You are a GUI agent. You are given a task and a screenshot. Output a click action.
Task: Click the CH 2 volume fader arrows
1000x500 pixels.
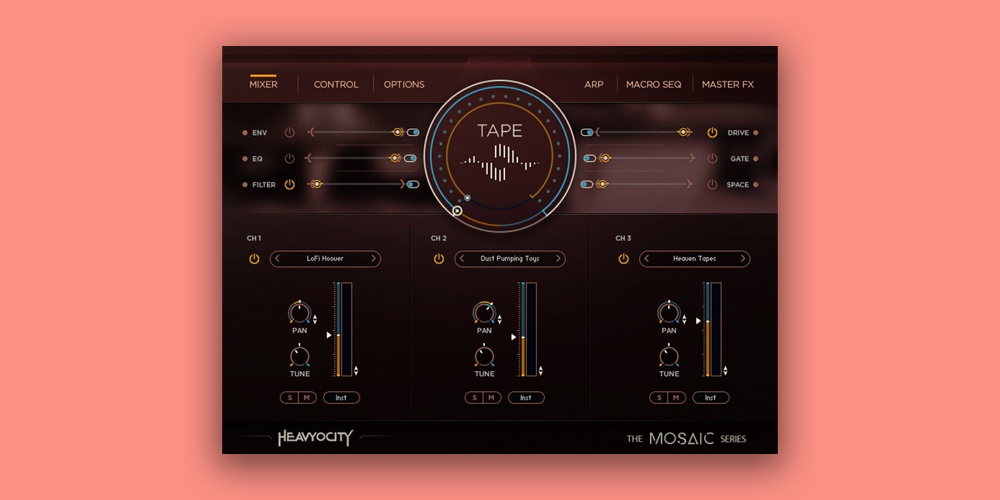click(541, 371)
